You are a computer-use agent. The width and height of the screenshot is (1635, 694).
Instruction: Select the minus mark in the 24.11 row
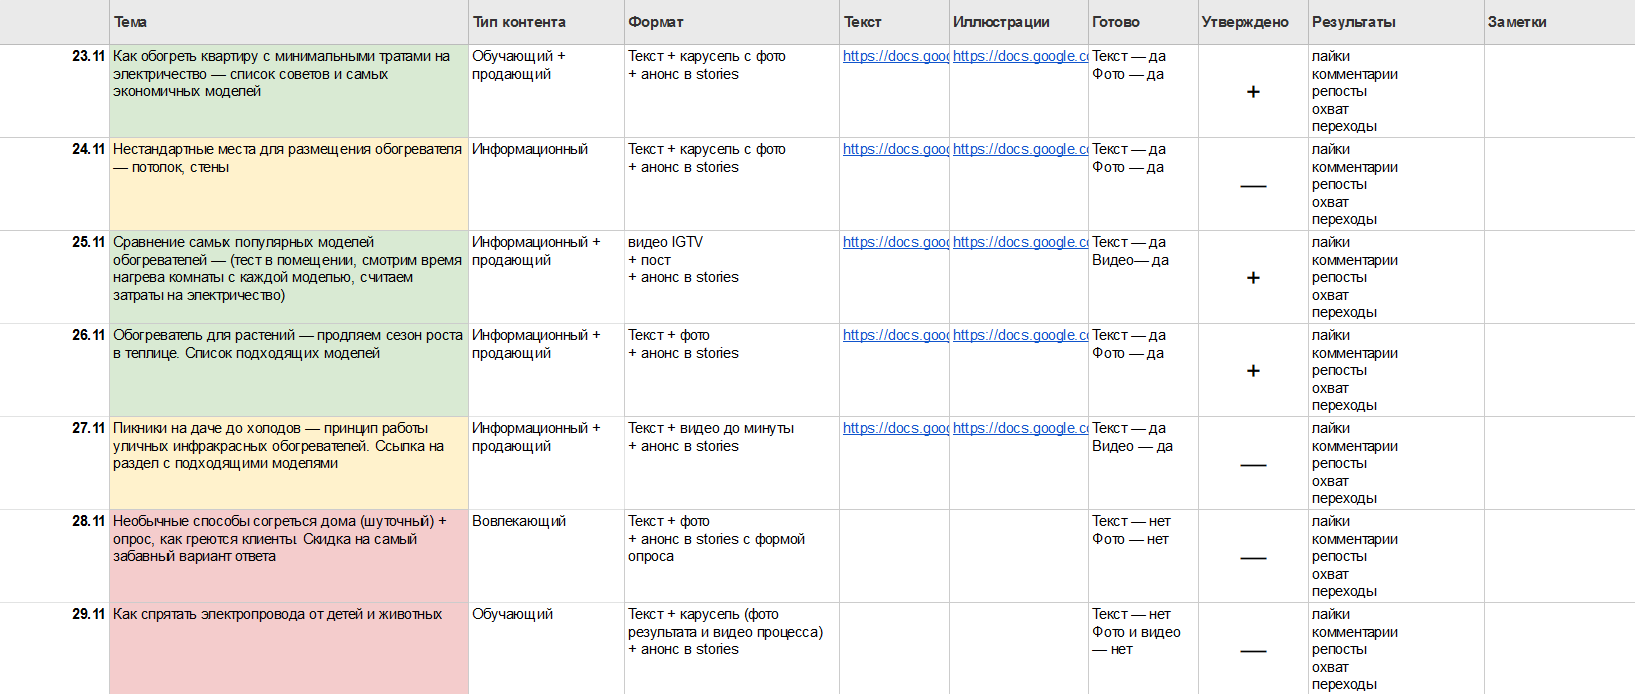pyautogui.click(x=1253, y=185)
